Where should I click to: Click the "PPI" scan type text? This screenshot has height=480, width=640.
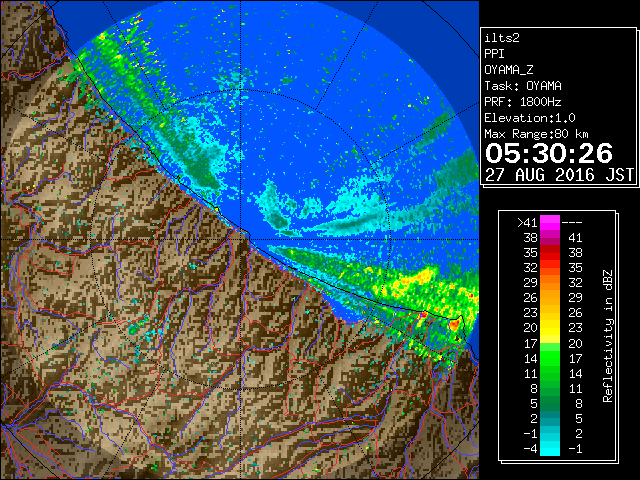494,54
